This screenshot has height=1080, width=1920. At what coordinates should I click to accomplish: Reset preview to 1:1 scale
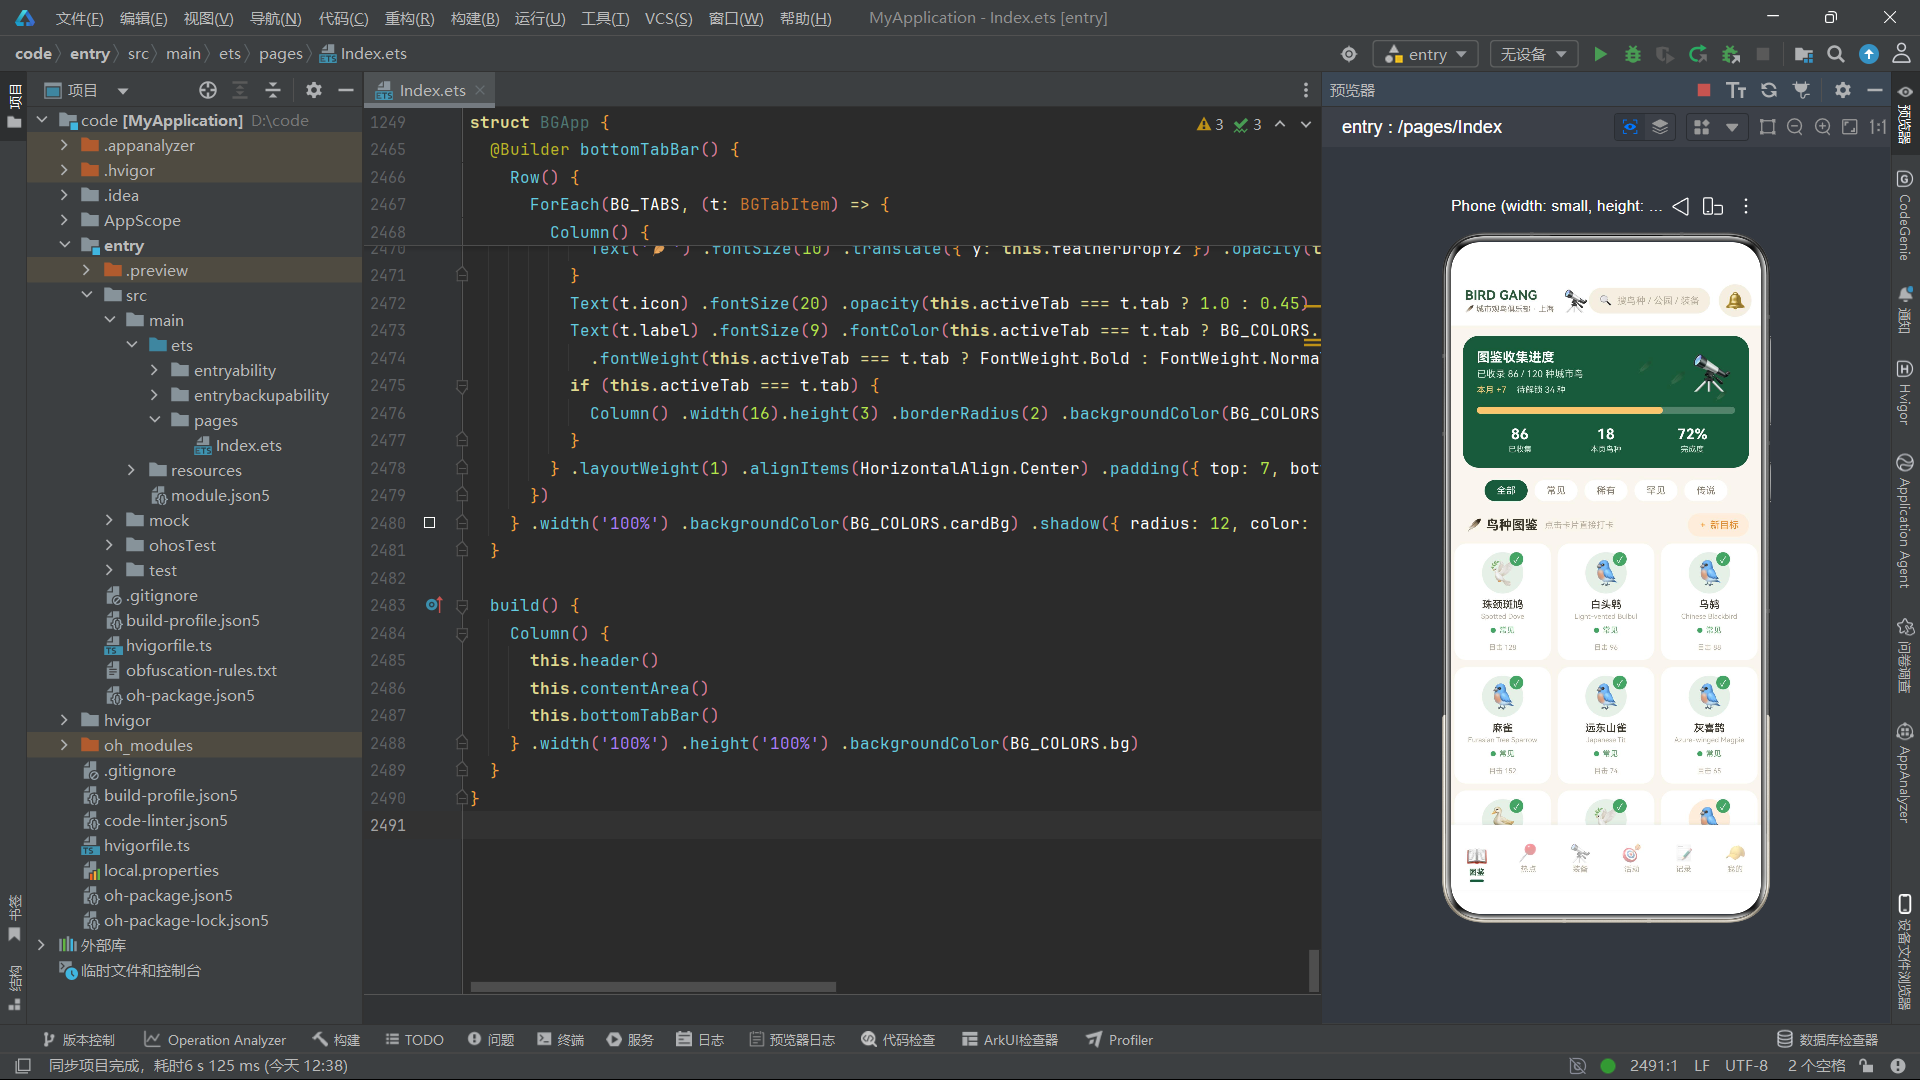(1878, 127)
